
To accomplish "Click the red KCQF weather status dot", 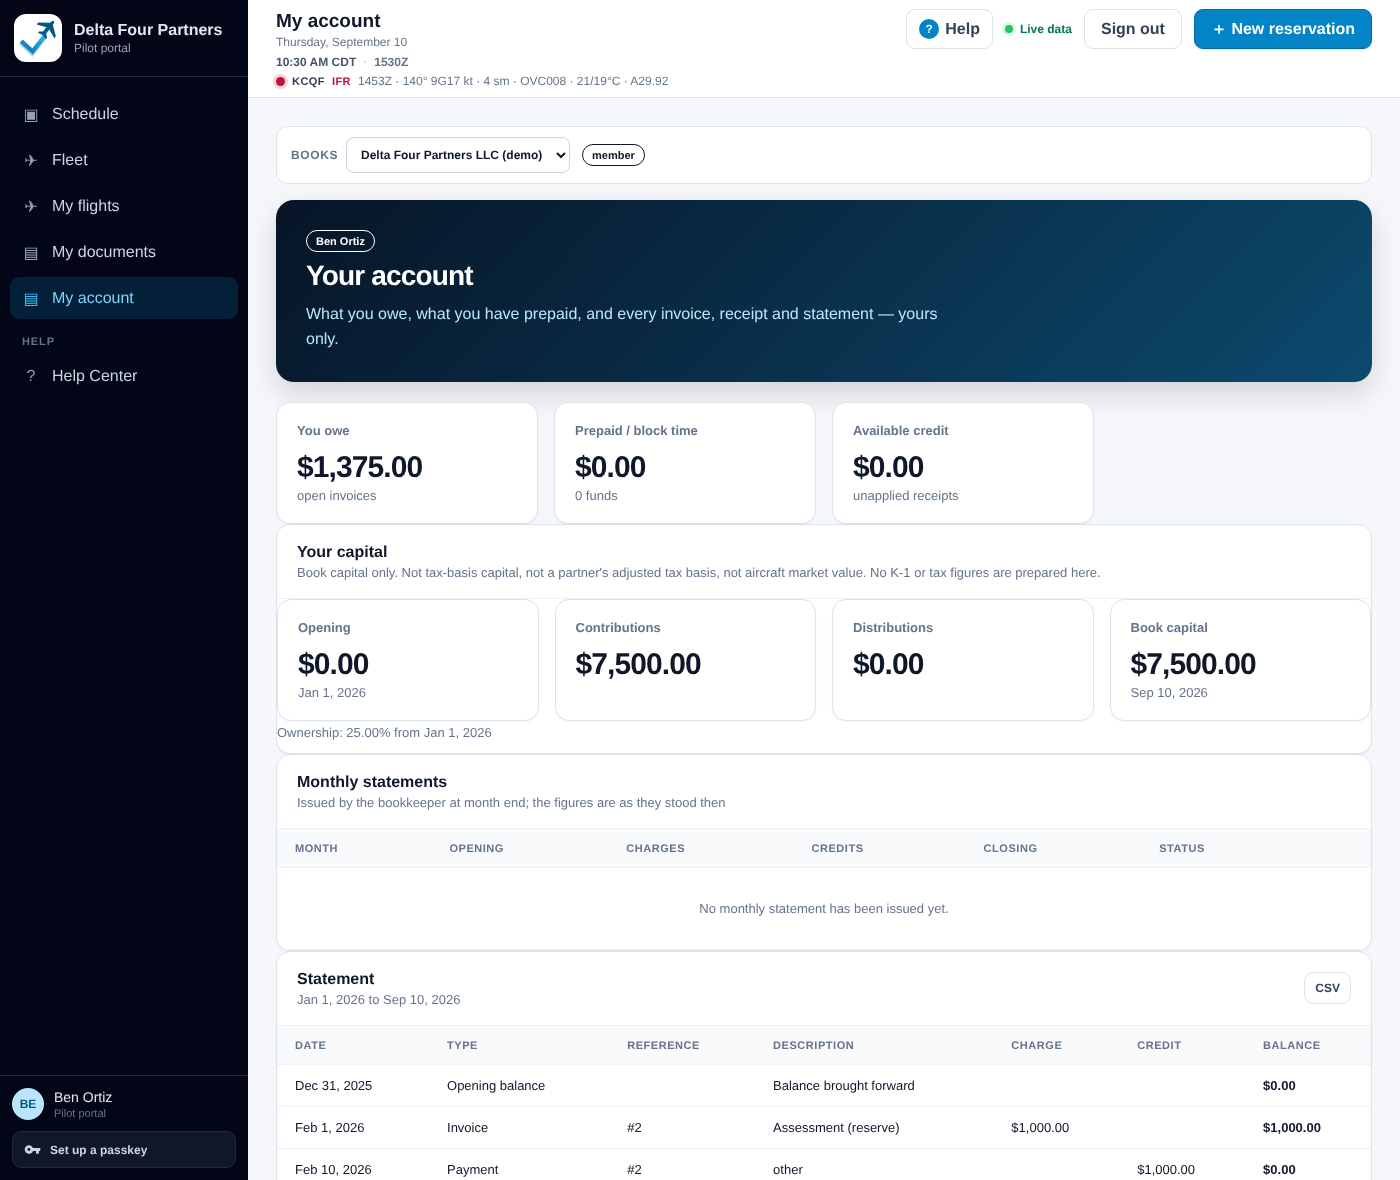I will pos(281,81).
